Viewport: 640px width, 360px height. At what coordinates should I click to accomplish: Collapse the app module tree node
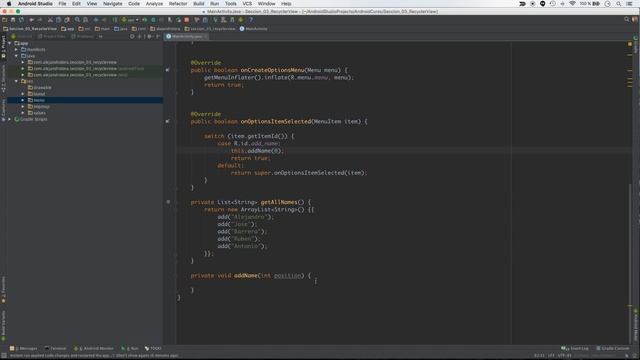coord(9,43)
